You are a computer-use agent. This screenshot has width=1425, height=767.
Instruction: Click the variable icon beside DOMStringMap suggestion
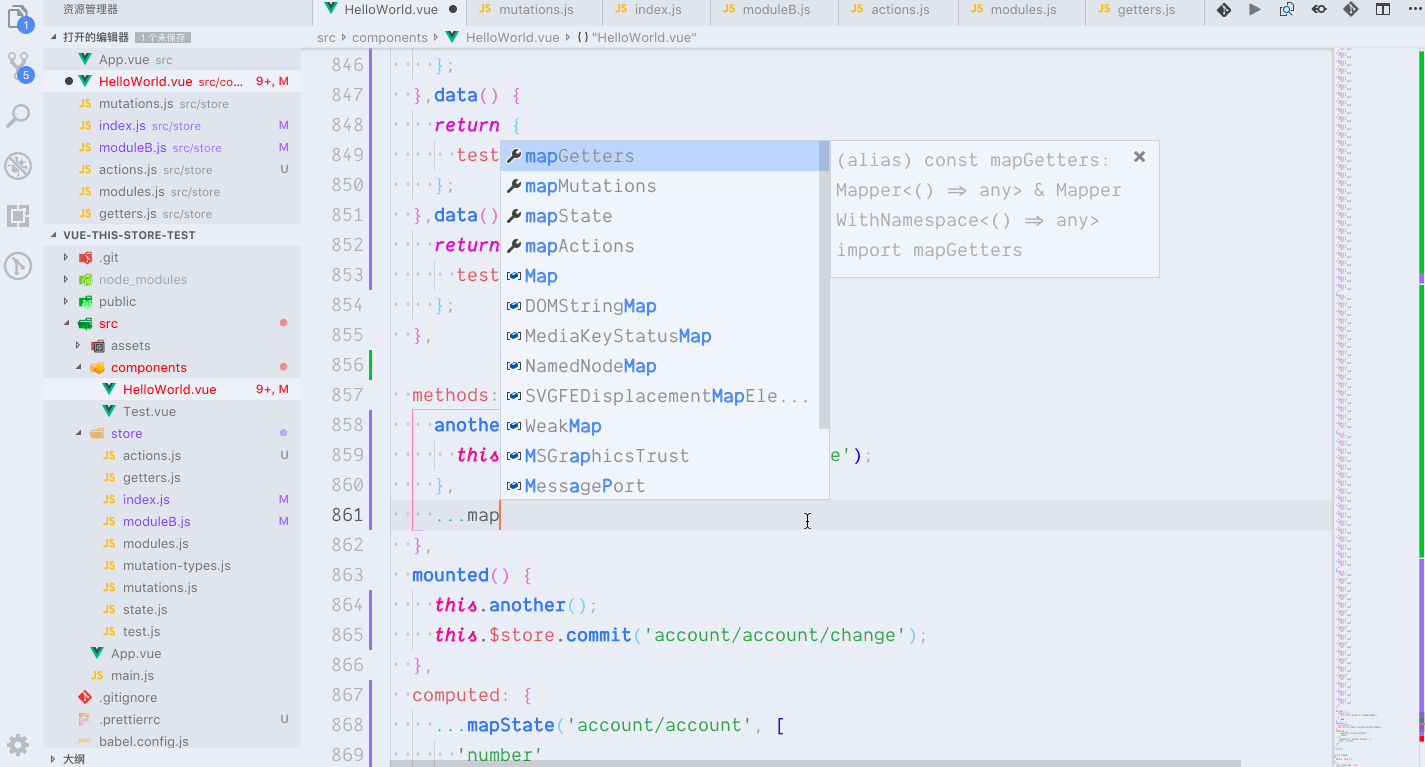point(514,306)
